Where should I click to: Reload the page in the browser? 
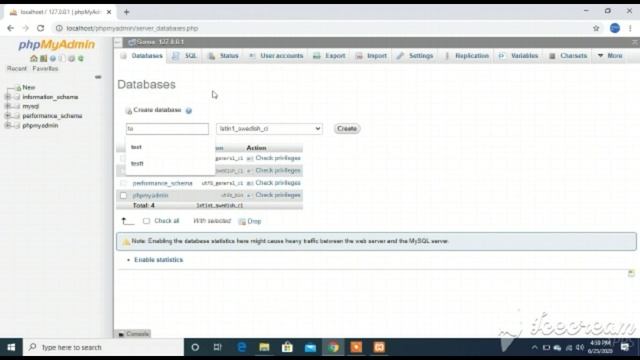pyautogui.click(x=40, y=28)
